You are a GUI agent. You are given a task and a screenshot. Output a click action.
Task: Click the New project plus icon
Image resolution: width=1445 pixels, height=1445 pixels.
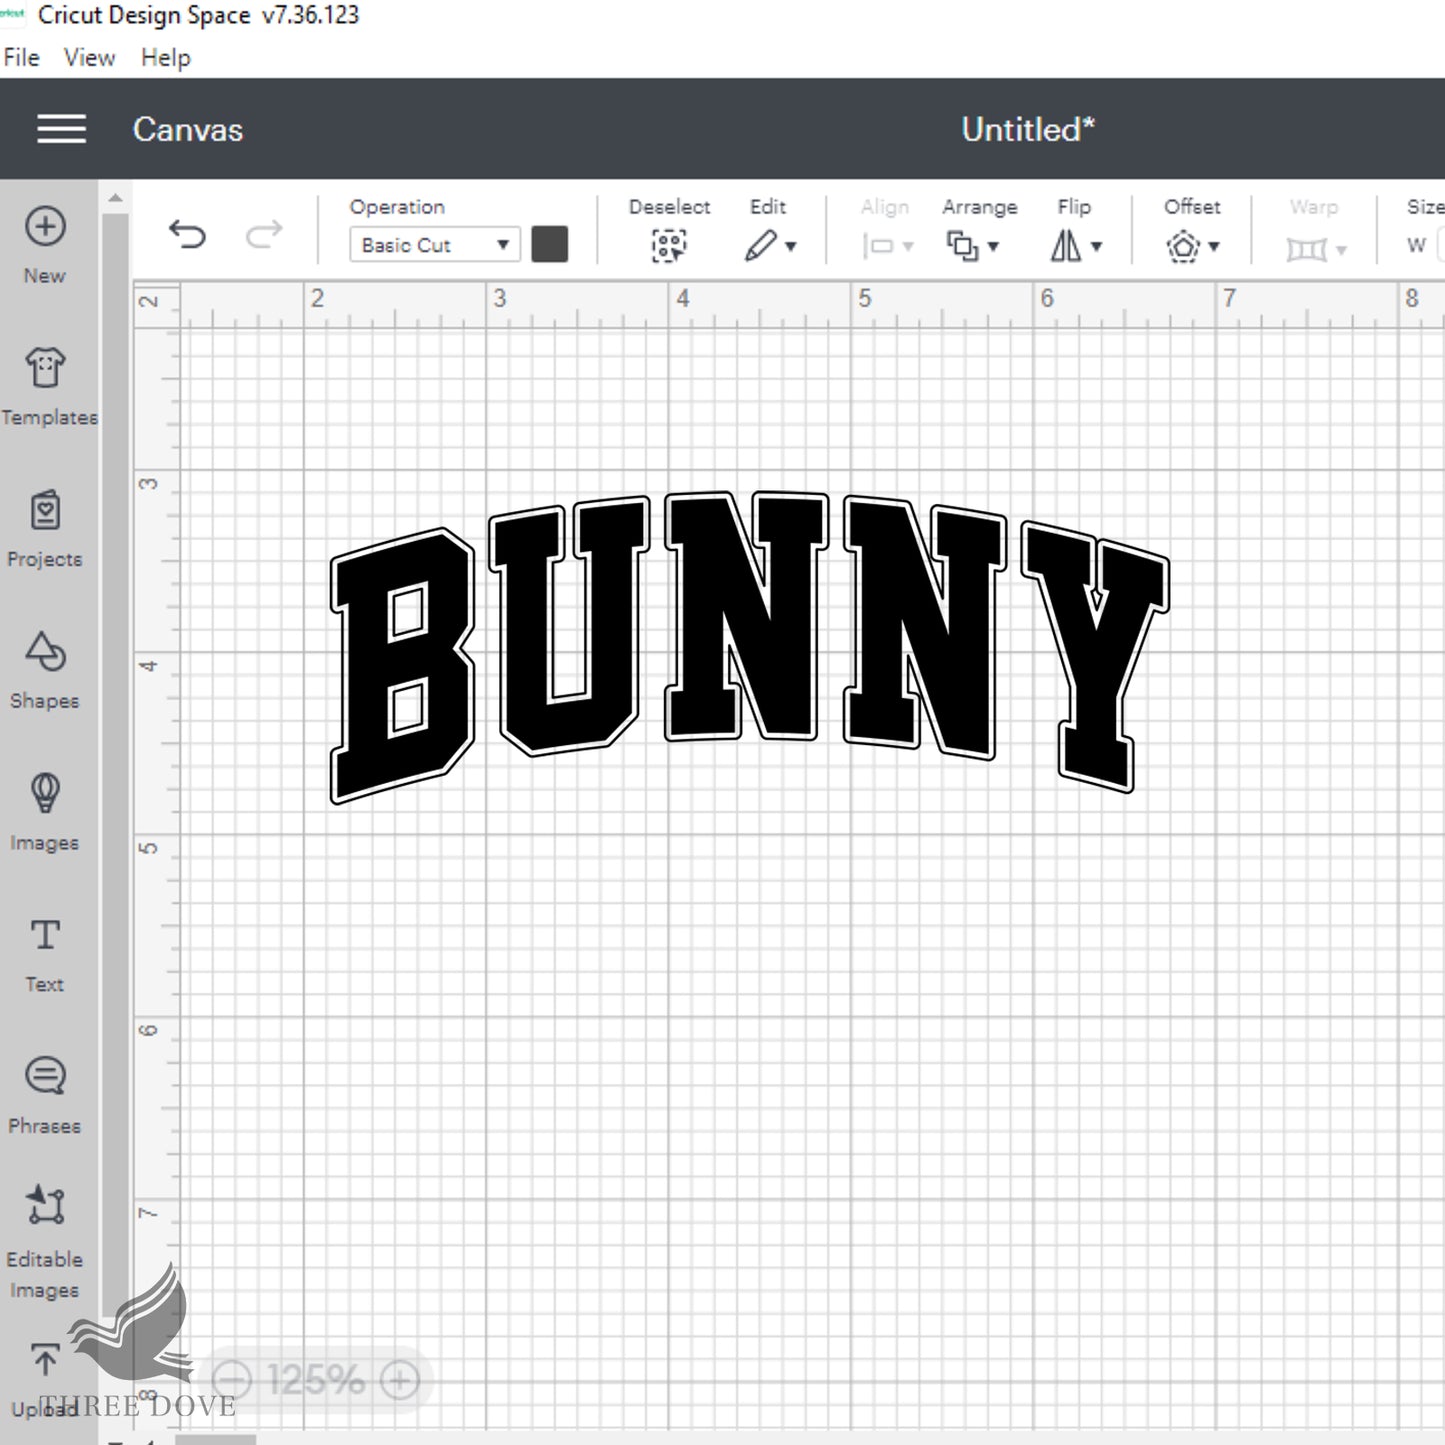[x=45, y=226]
